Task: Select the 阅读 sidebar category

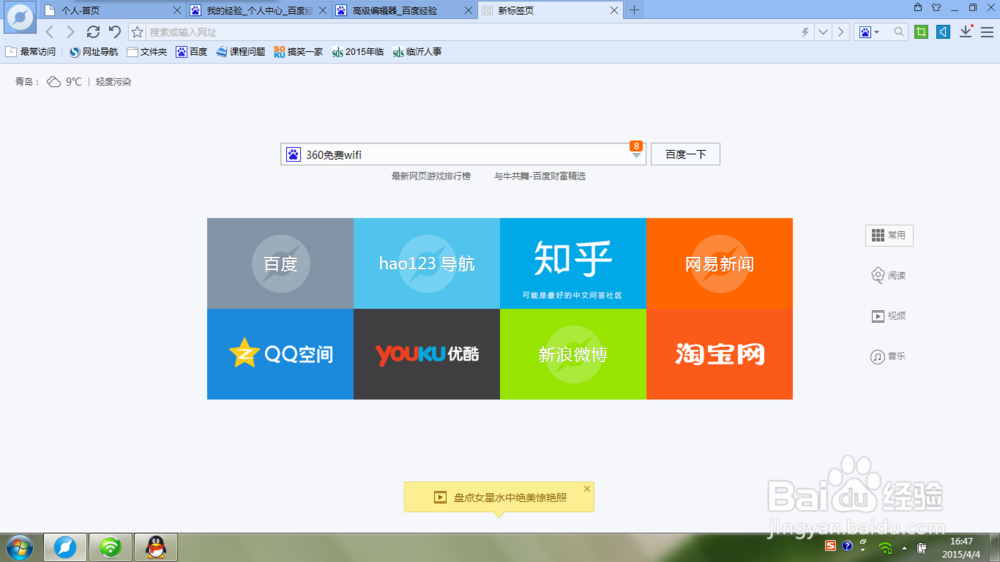Action: 889,276
